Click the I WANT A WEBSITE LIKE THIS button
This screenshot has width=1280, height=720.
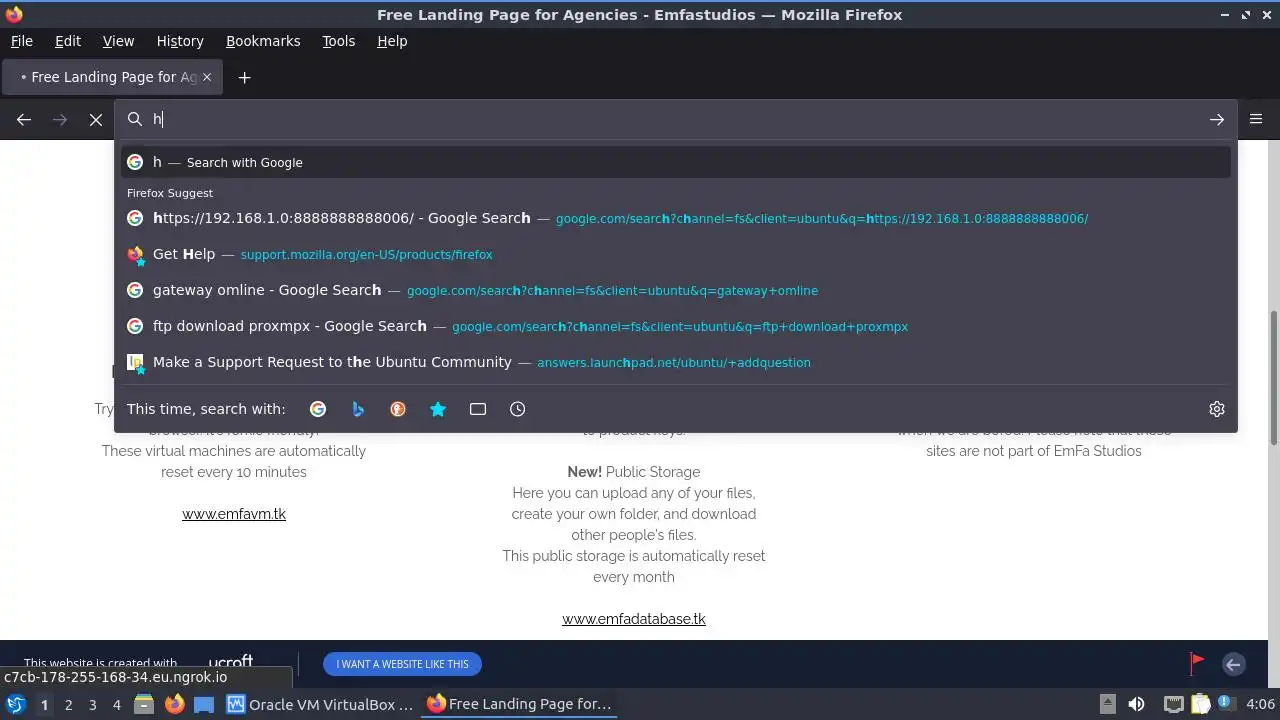(402, 664)
